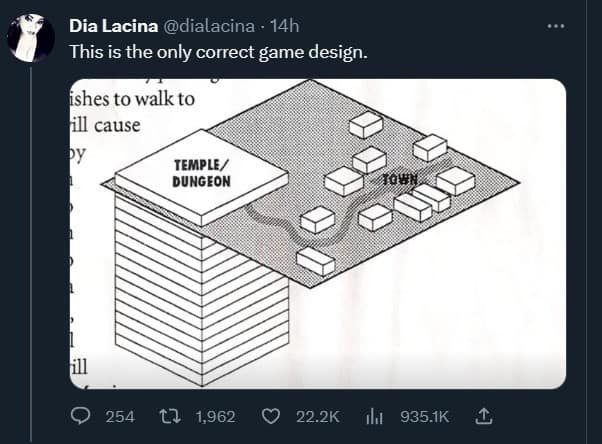This screenshot has height=444, width=602.
Task: Click the 254 reply count
Action: tap(120, 416)
